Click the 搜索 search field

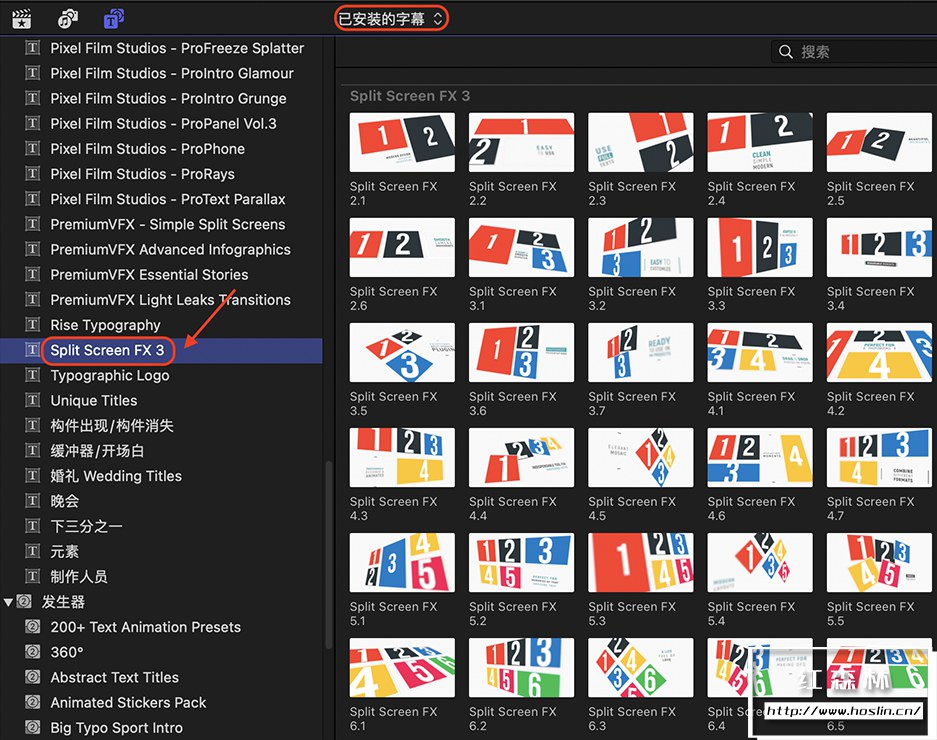[855, 52]
